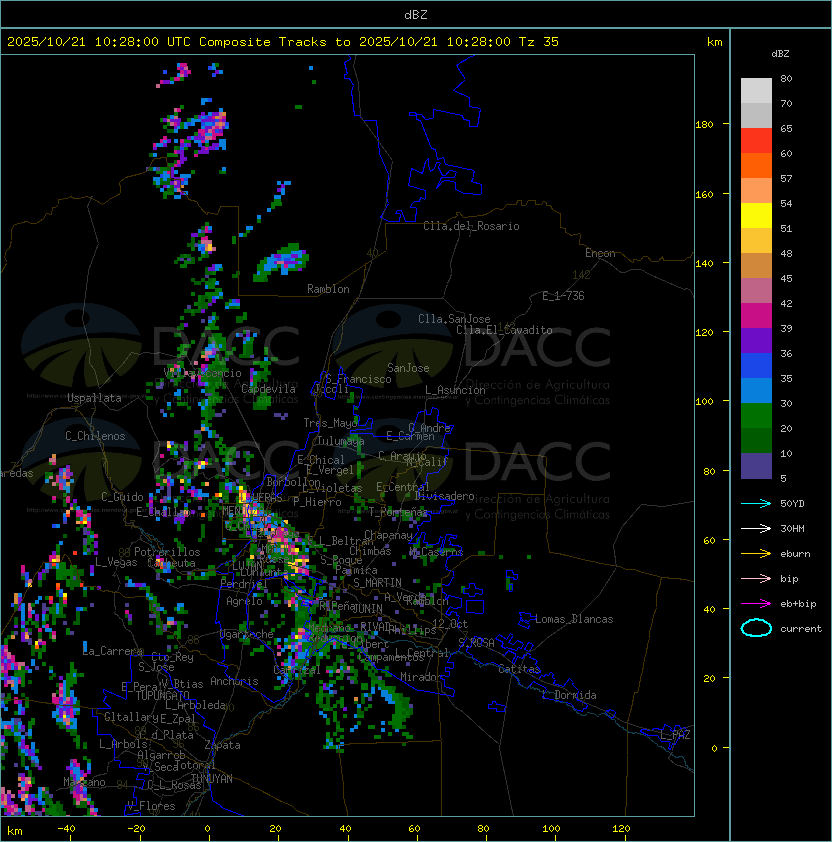
Task: Click the 12_Oct map label
Action: coord(450,624)
